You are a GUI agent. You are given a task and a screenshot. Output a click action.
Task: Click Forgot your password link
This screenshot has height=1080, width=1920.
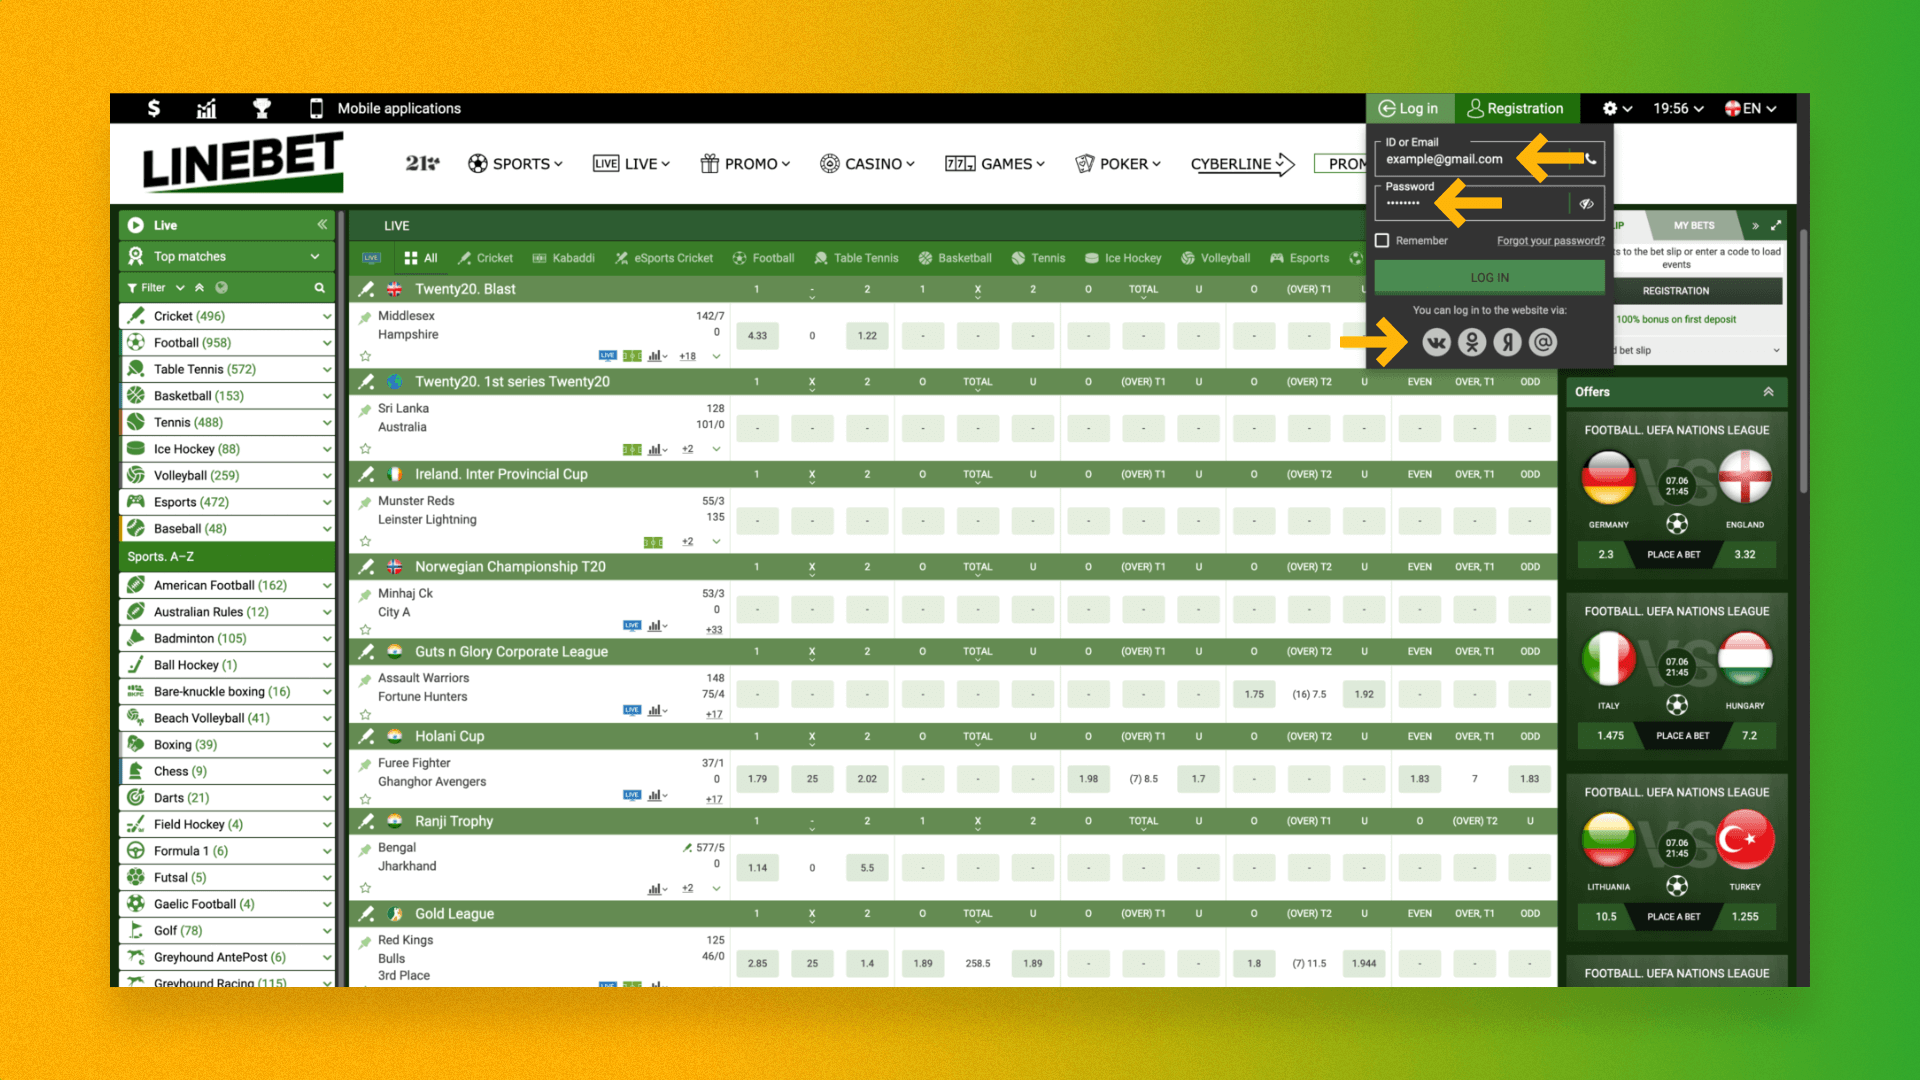(1550, 241)
